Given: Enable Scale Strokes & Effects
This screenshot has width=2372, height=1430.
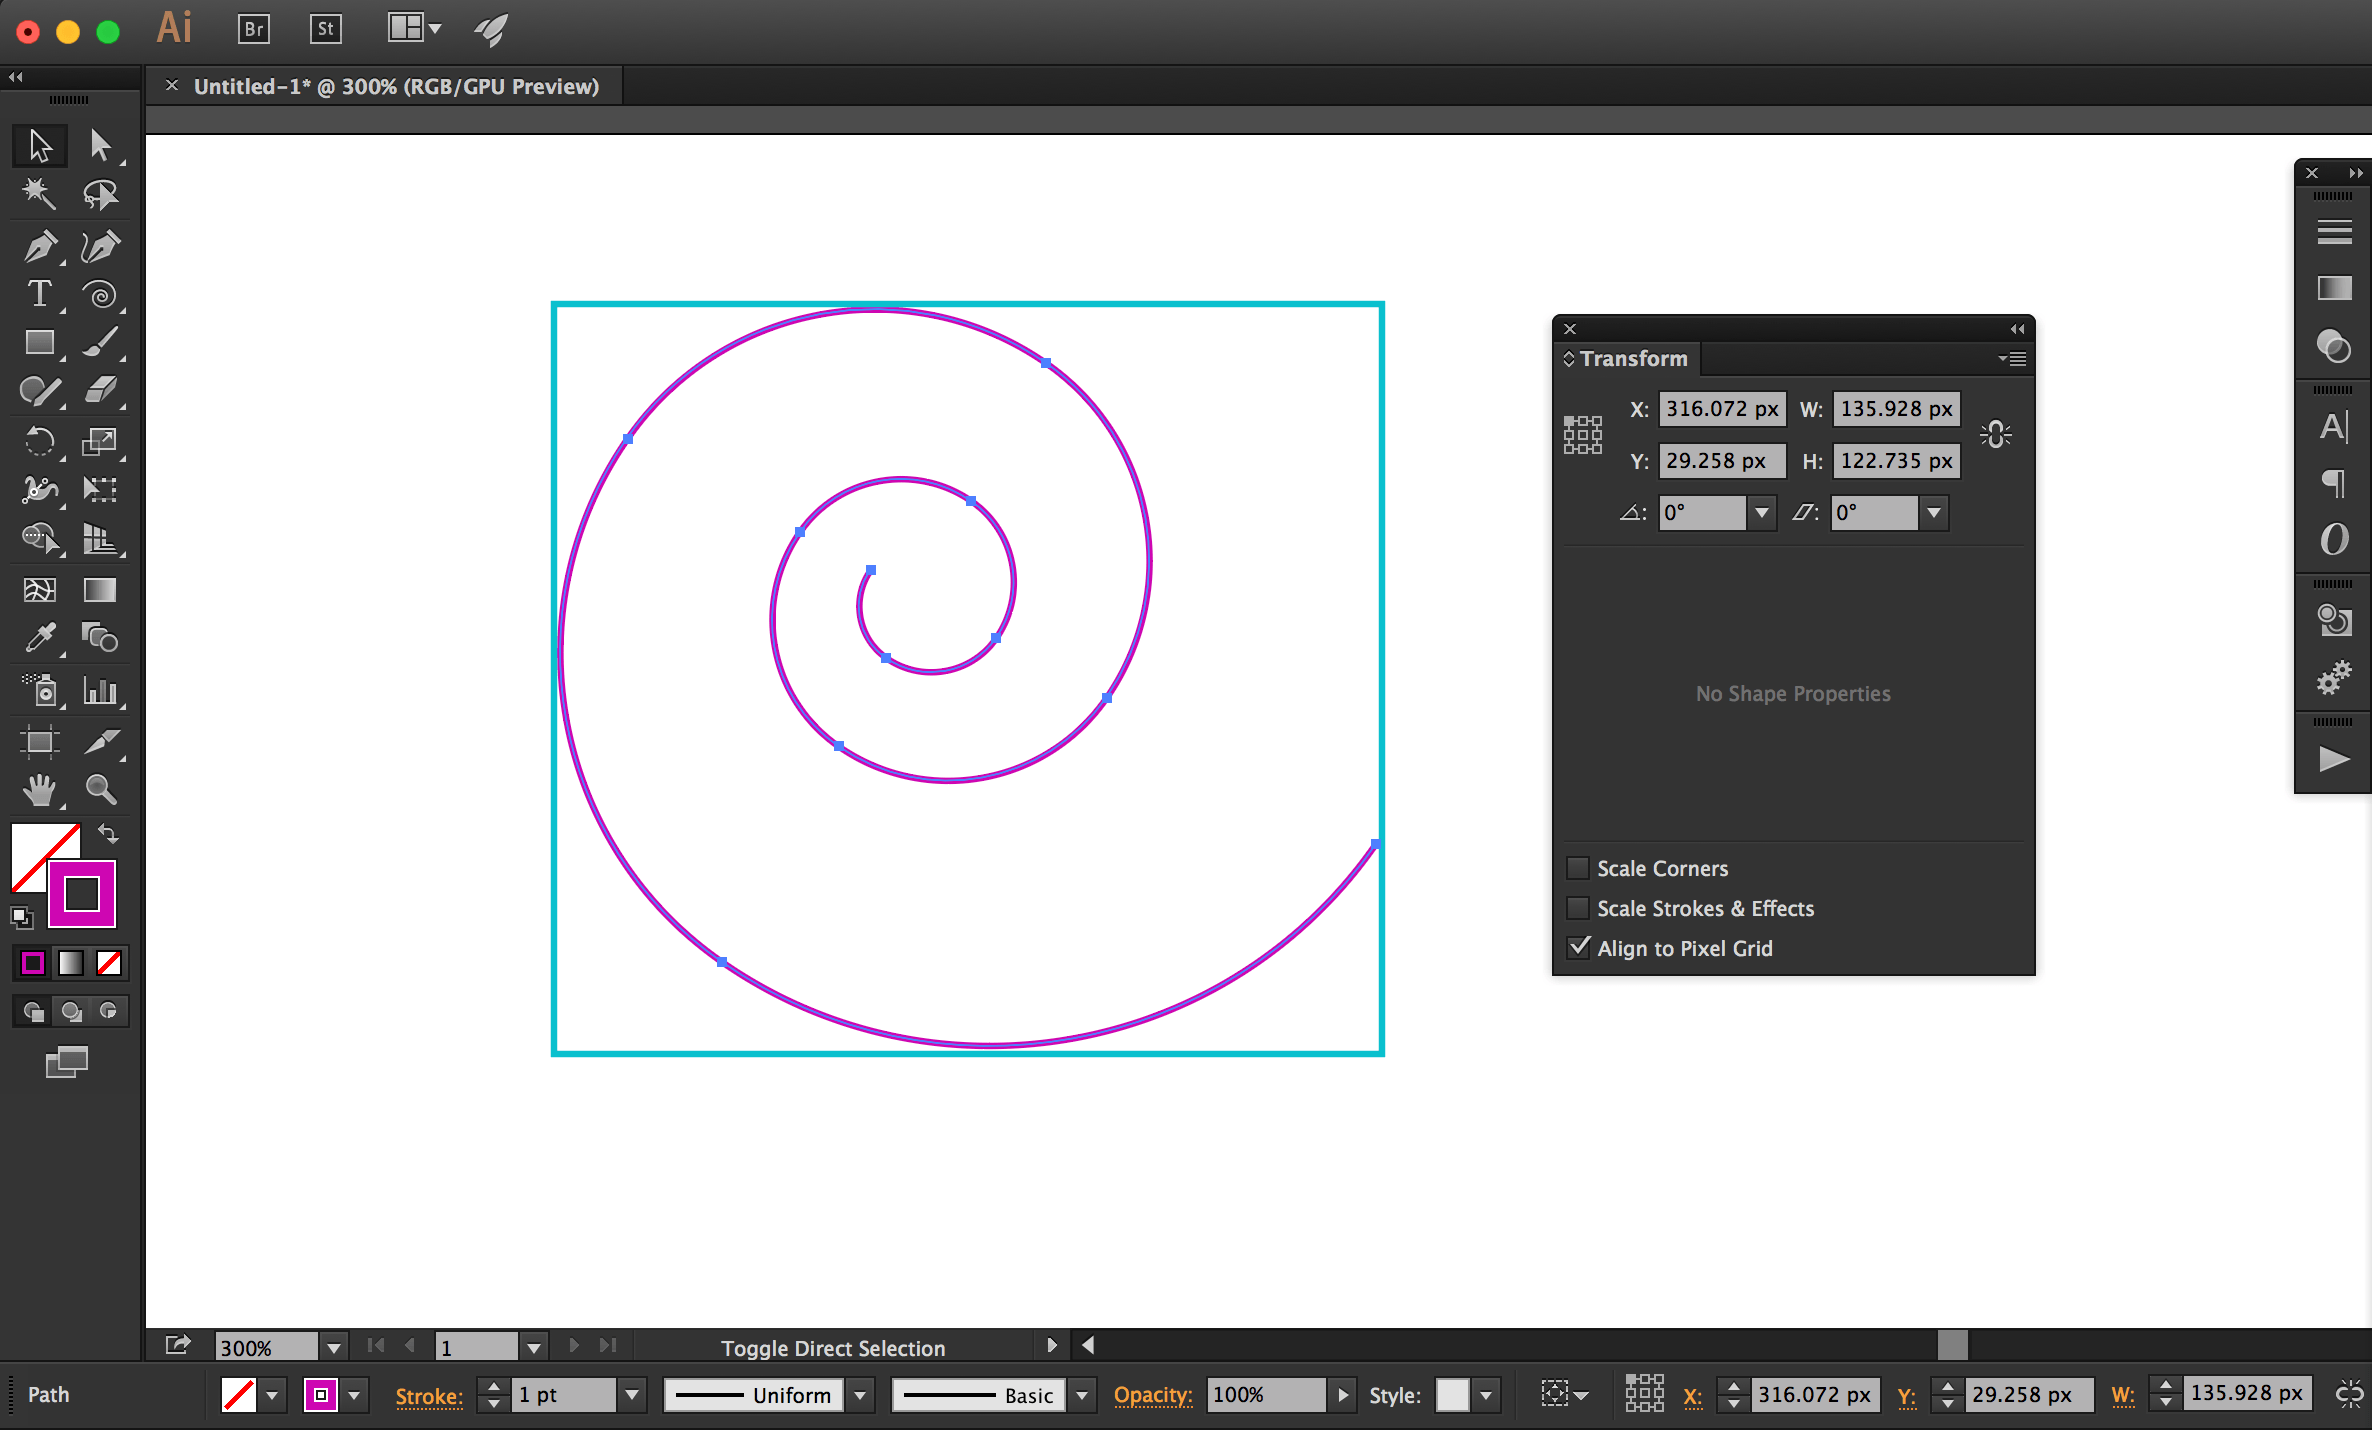Looking at the screenshot, I should tap(1577, 908).
